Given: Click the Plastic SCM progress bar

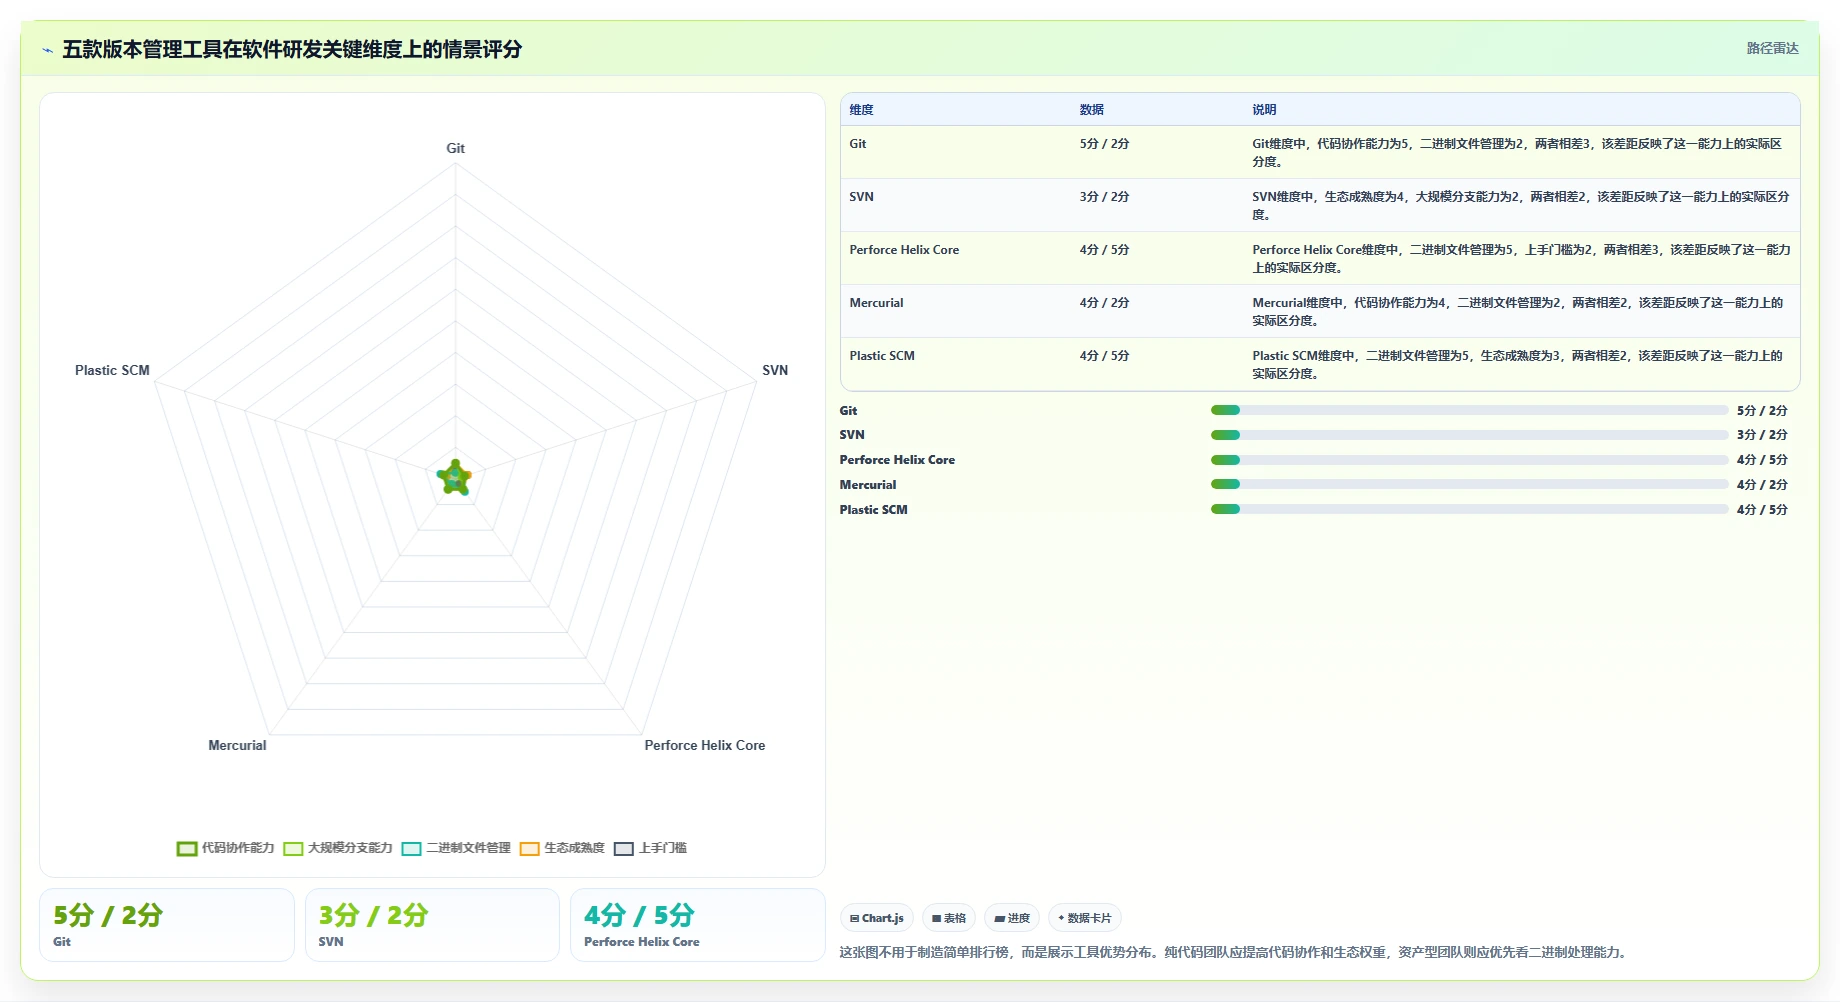Looking at the screenshot, I should (1469, 509).
